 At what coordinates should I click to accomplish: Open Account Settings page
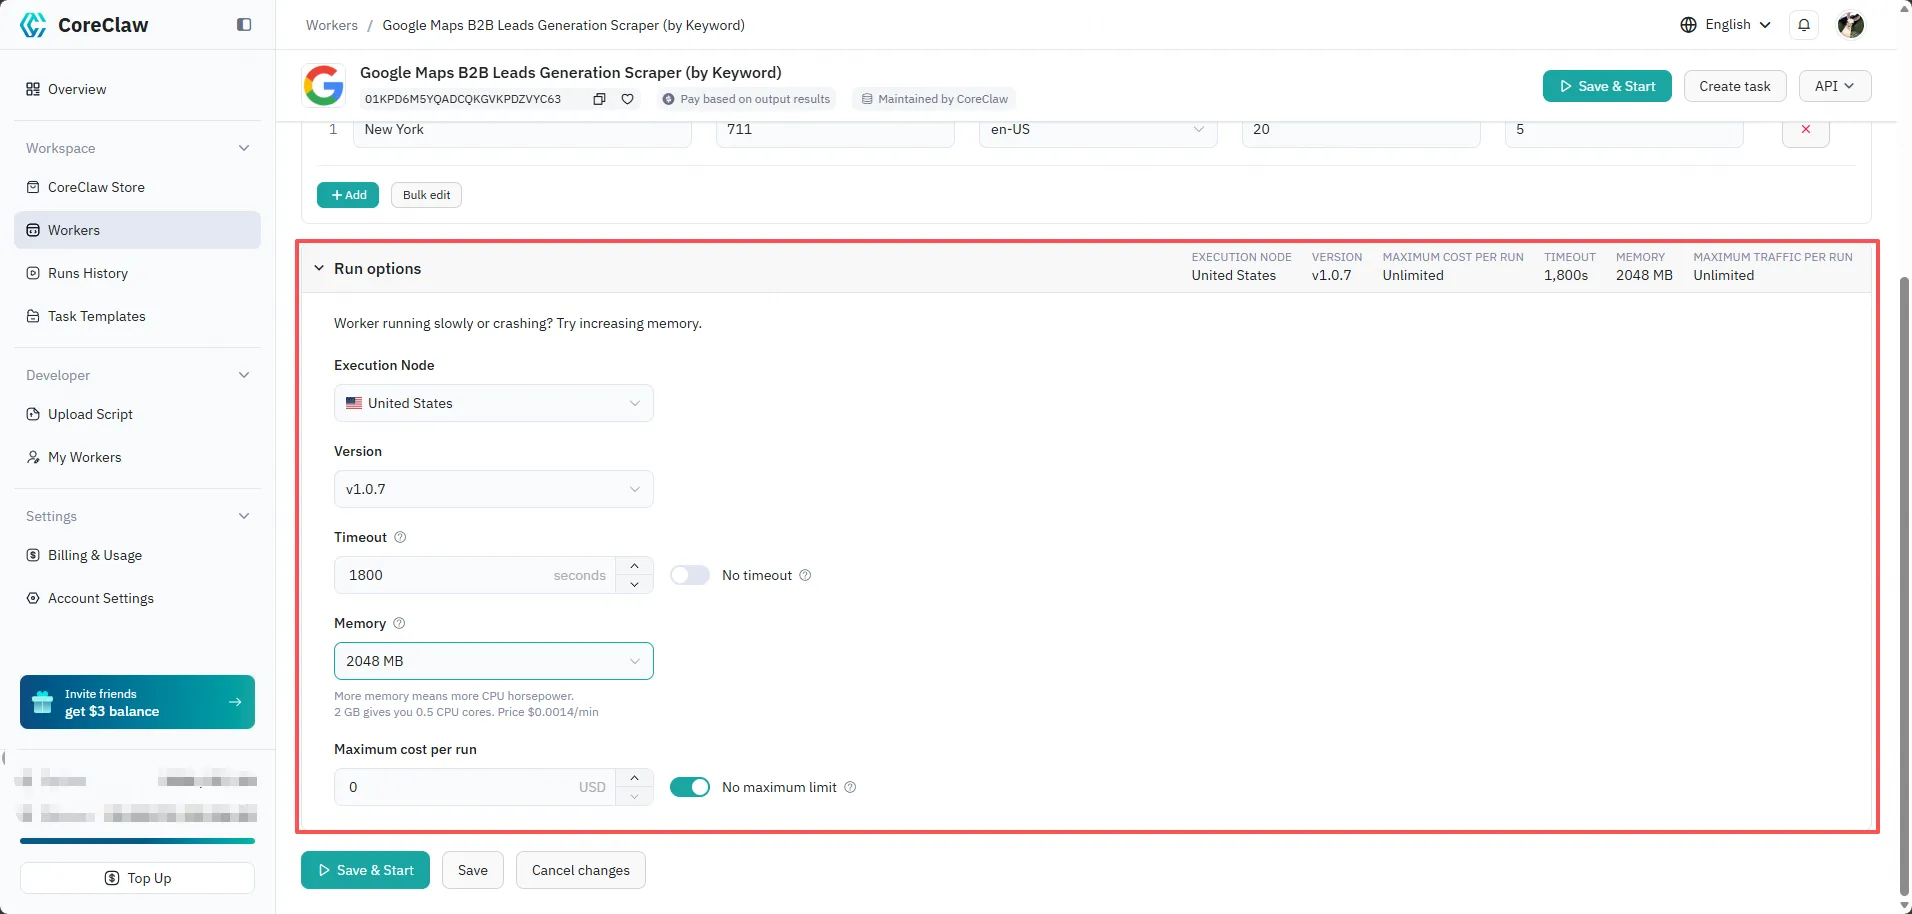[x=137, y=598]
